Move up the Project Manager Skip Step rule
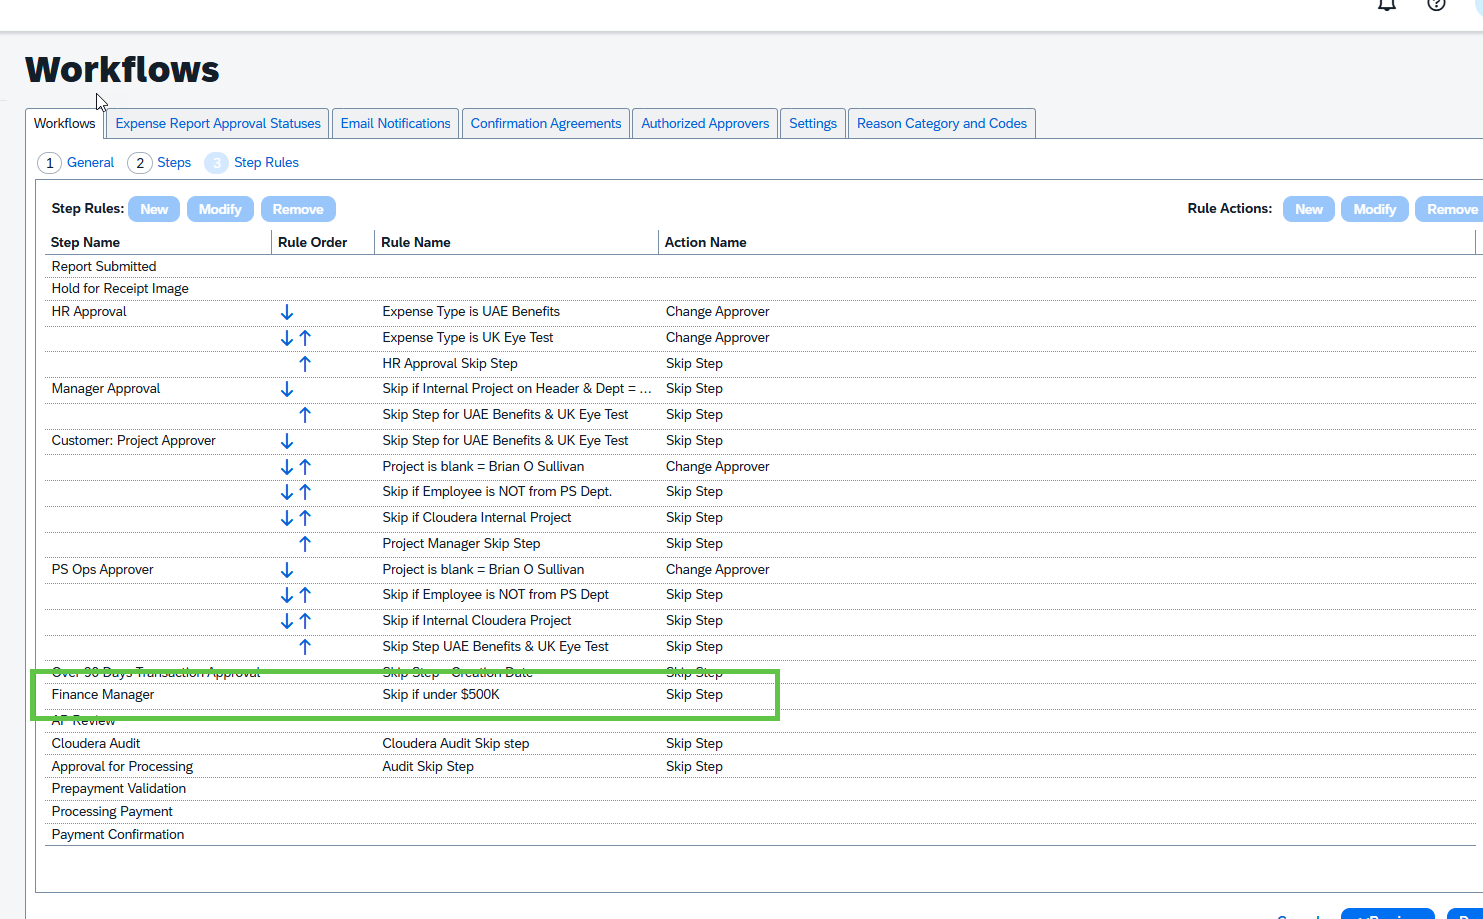Image resolution: width=1483 pixels, height=919 pixels. (x=305, y=544)
